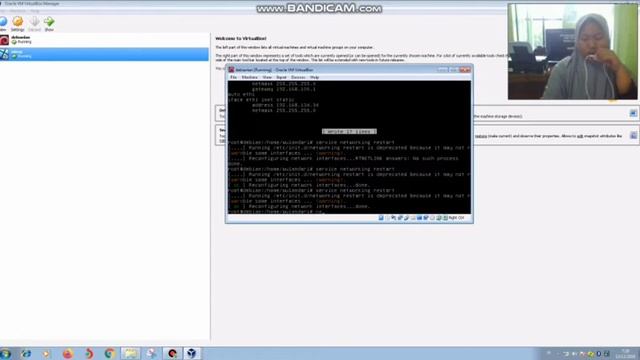640x360 pixels.
Task: Select the highlighted second VM in list
Action: pyautogui.click(x=104, y=54)
